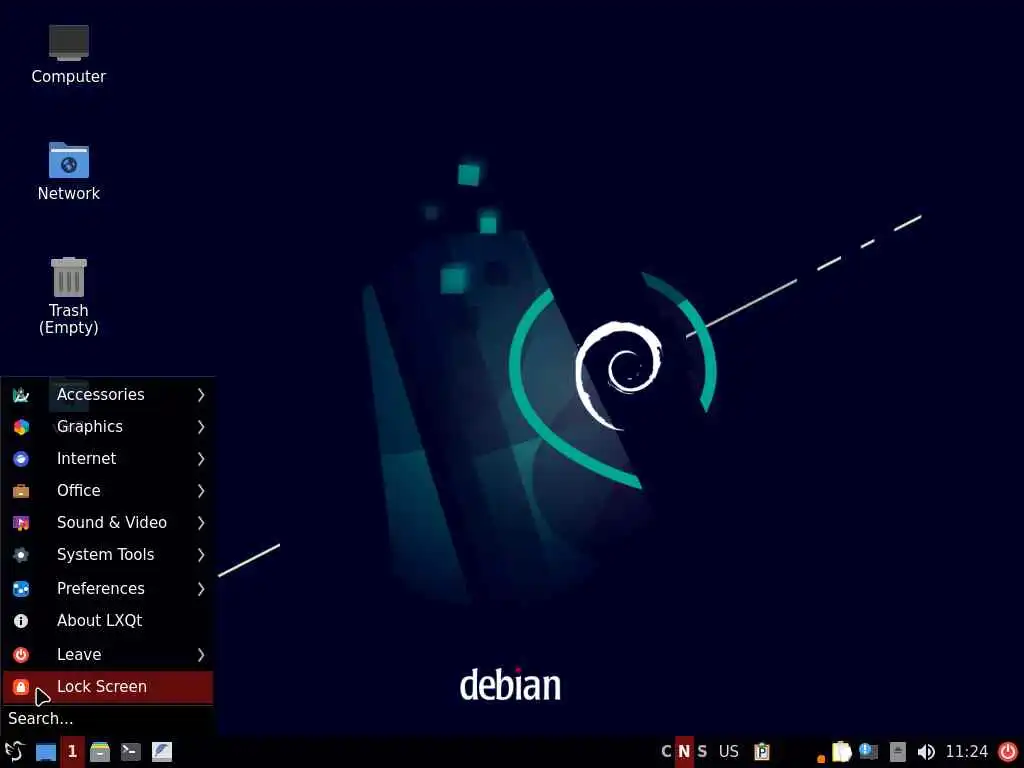This screenshot has width=1024, height=768.
Task: Click the Caps Lock 'C' indicator
Action: click(x=666, y=752)
